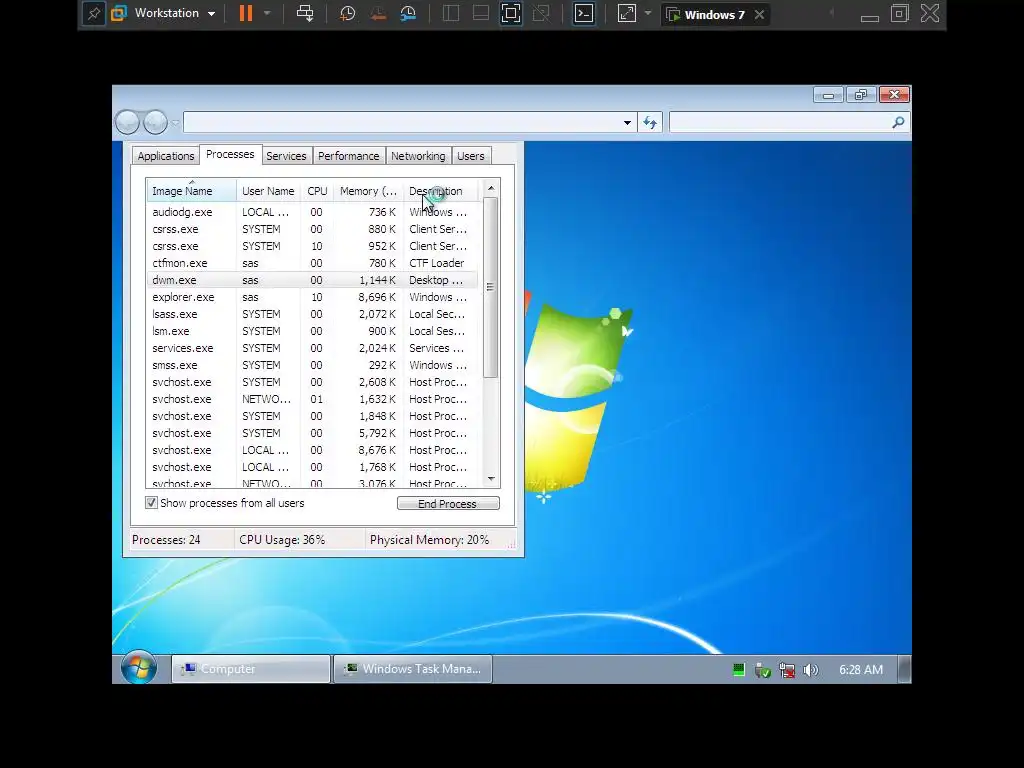The width and height of the screenshot is (1024, 768).
Task: Toggle the thumbnail bar view icon
Action: (481, 14)
